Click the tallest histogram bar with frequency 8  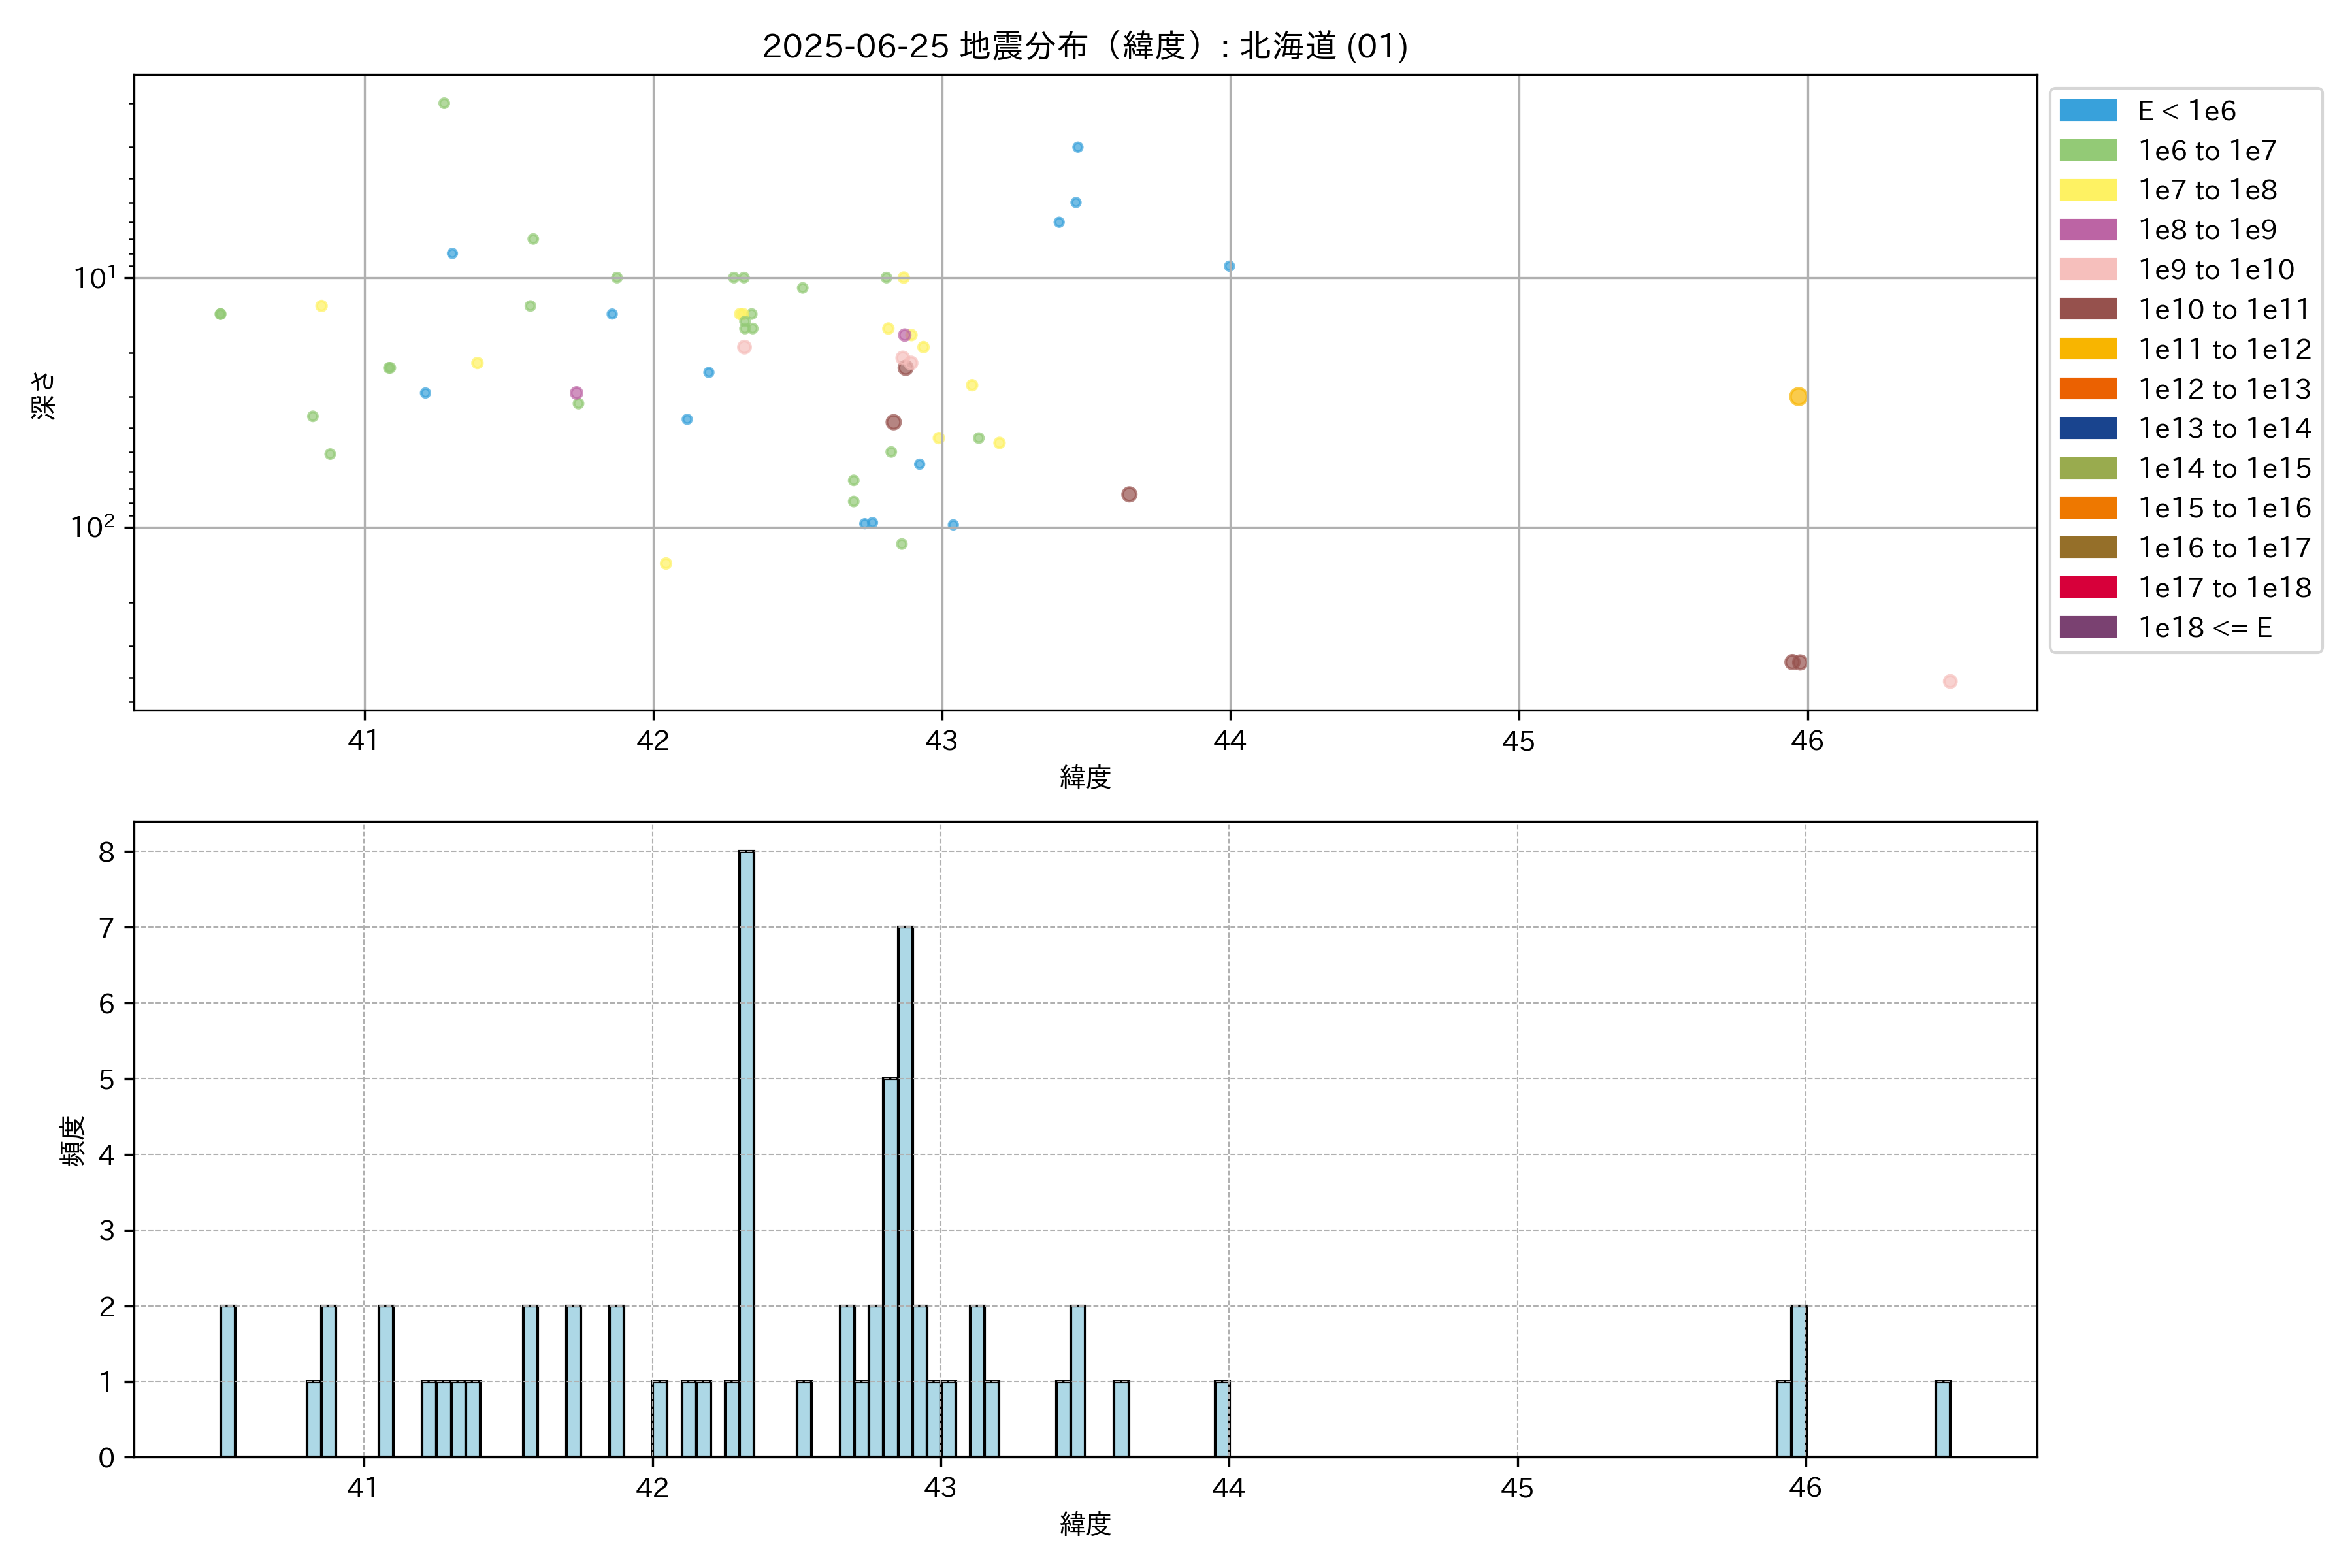pyautogui.click(x=746, y=1153)
